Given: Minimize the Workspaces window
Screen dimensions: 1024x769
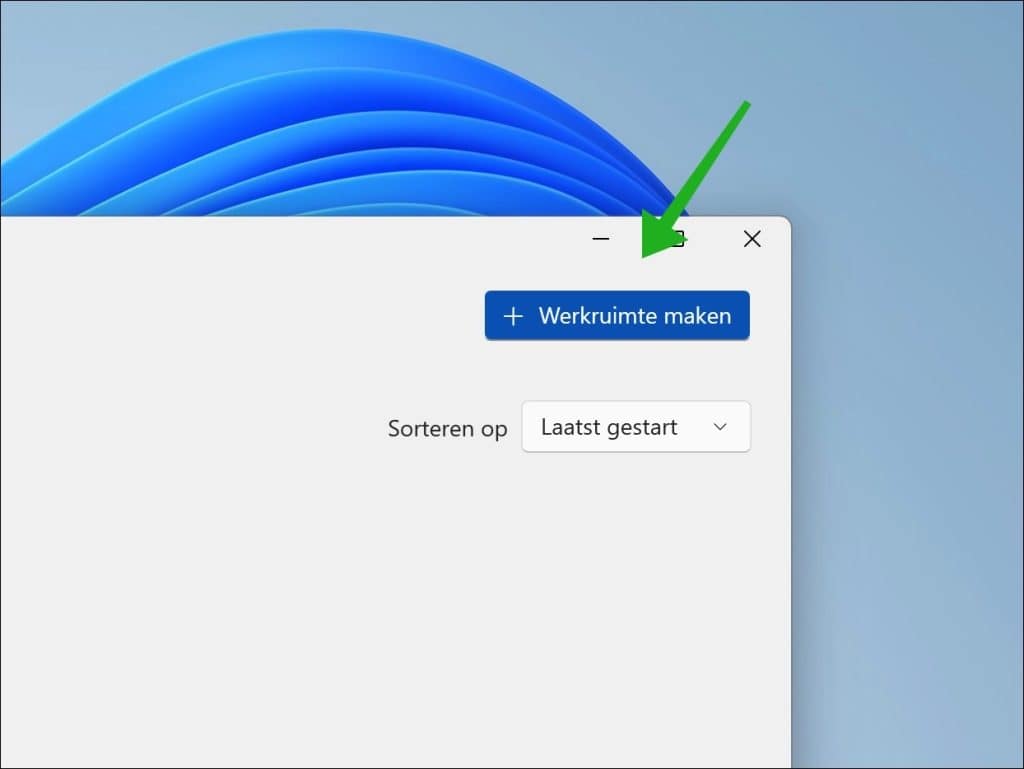Looking at the screenshot, I should pyautogui.click(x=601, y=239).
